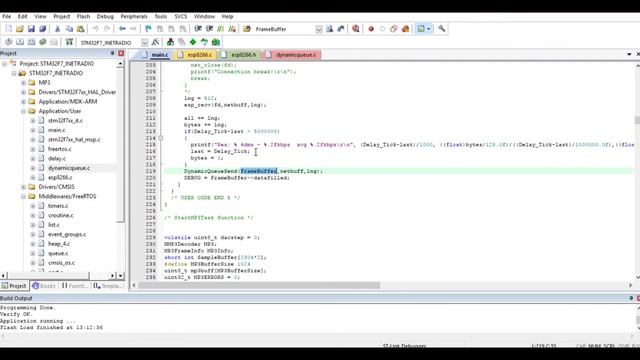Insert a bookmark on the current line
640x360 pixels.
point(148,29)
